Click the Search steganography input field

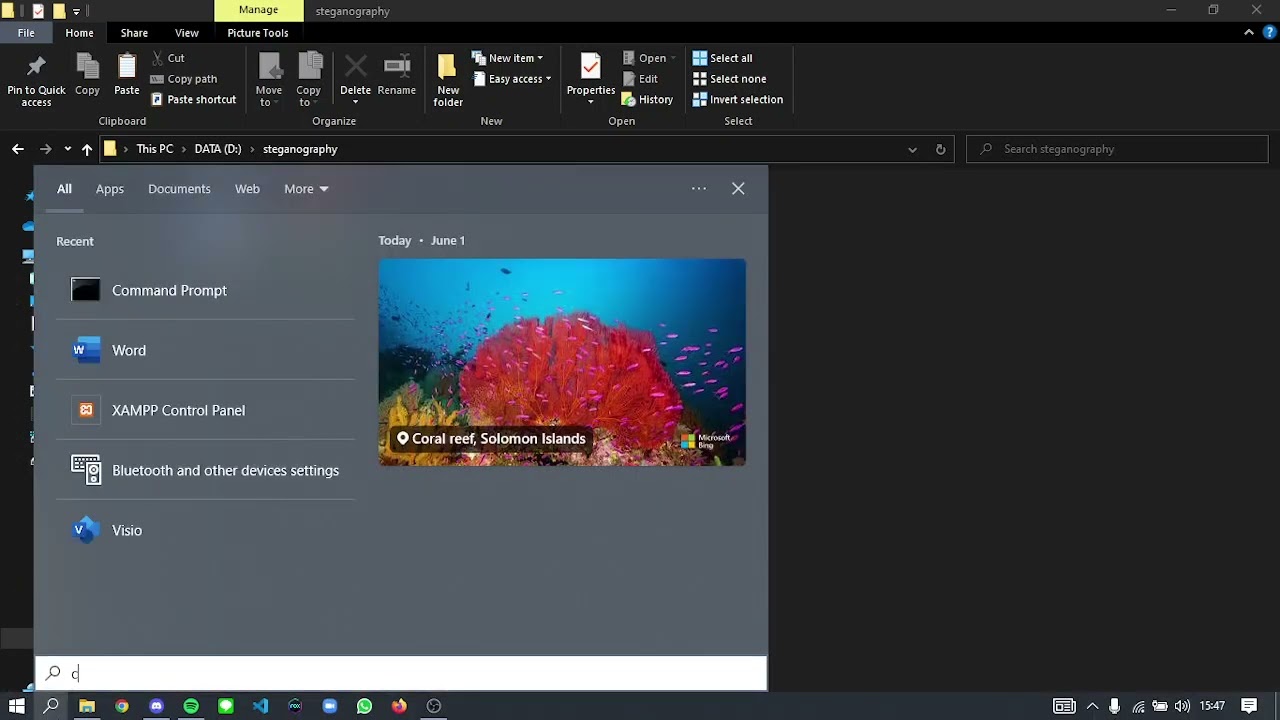pyautogui.click(x=1125, y=149)
